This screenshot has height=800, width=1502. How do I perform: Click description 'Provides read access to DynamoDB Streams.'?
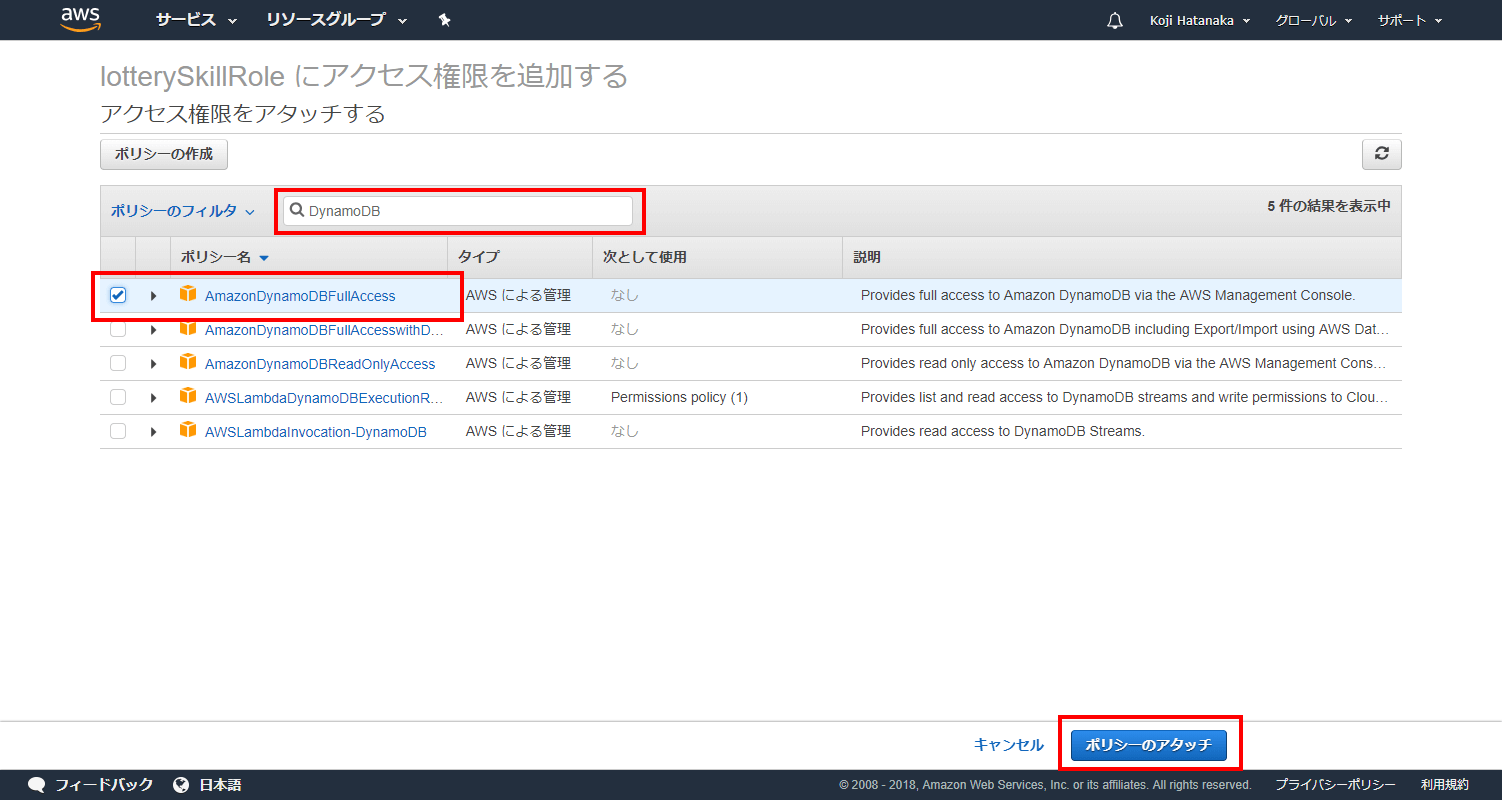pos(1002,431)
